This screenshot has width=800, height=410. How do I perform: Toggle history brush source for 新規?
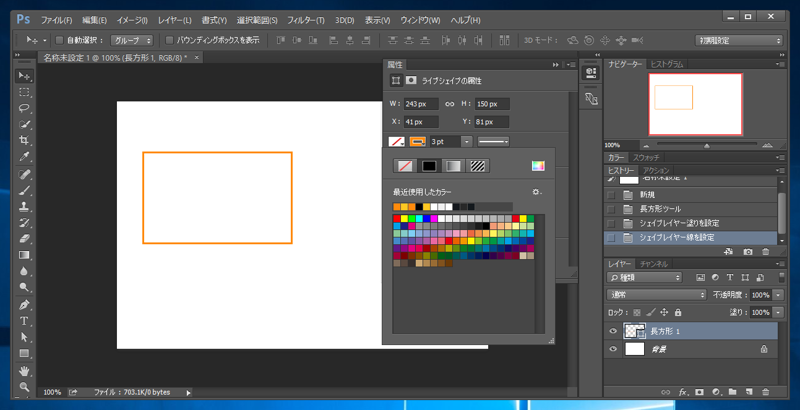(x=611, y=195)
